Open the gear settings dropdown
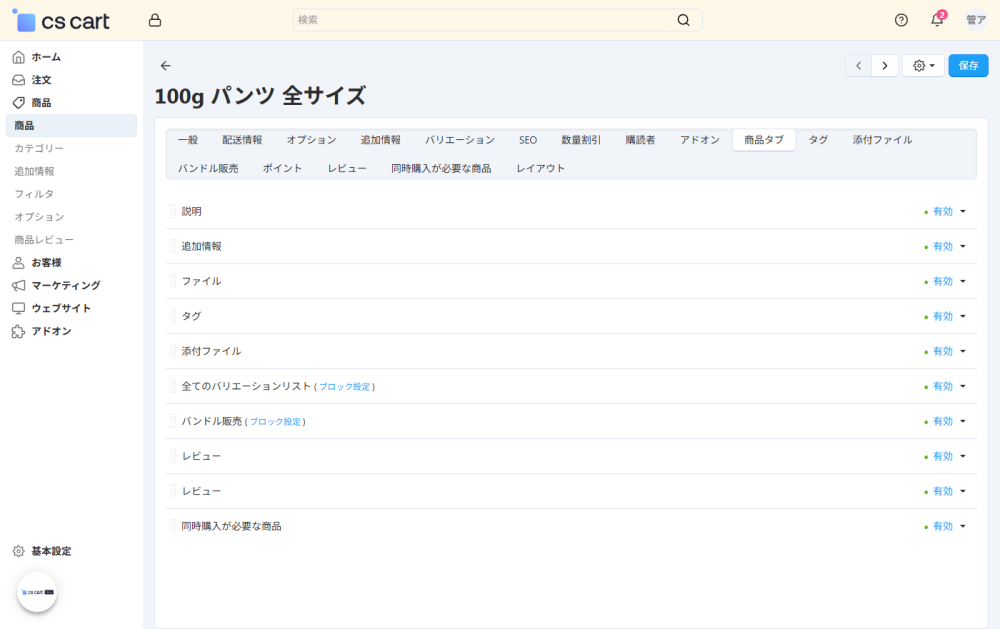The height and width of the screenshot is (629, 1000). pos(923,66)
